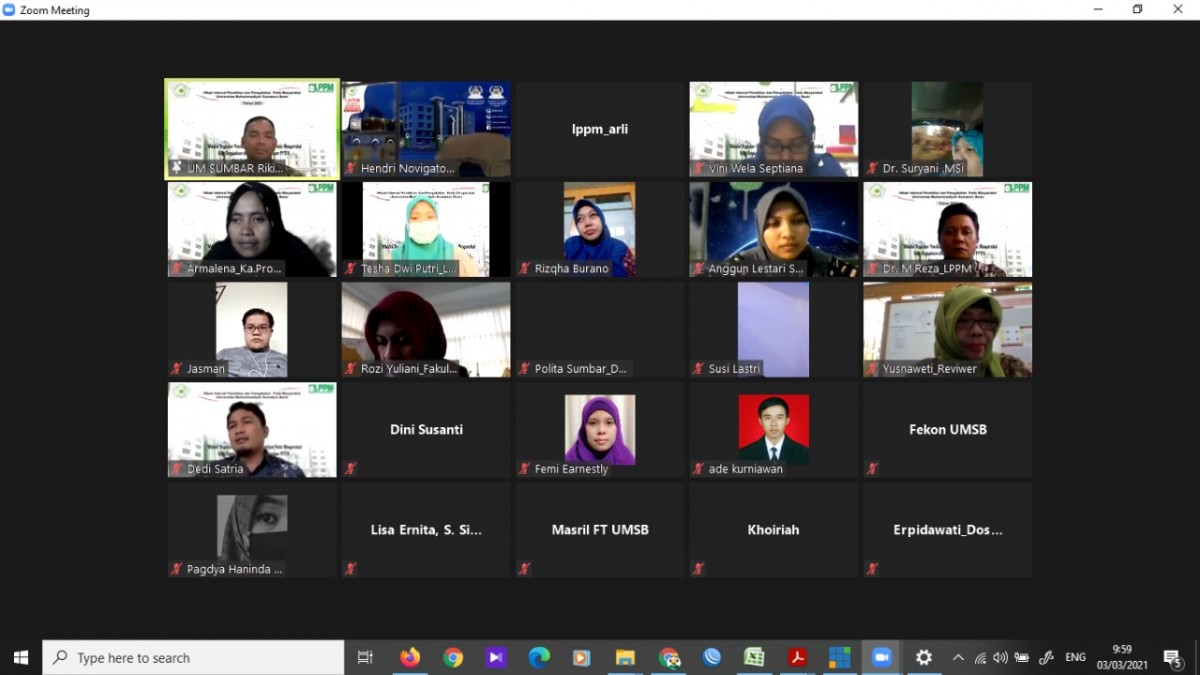The image size is (1200, 675).
Task: Open Adobe Acrobat from the taskbar
Action: [x=797, y=657]
